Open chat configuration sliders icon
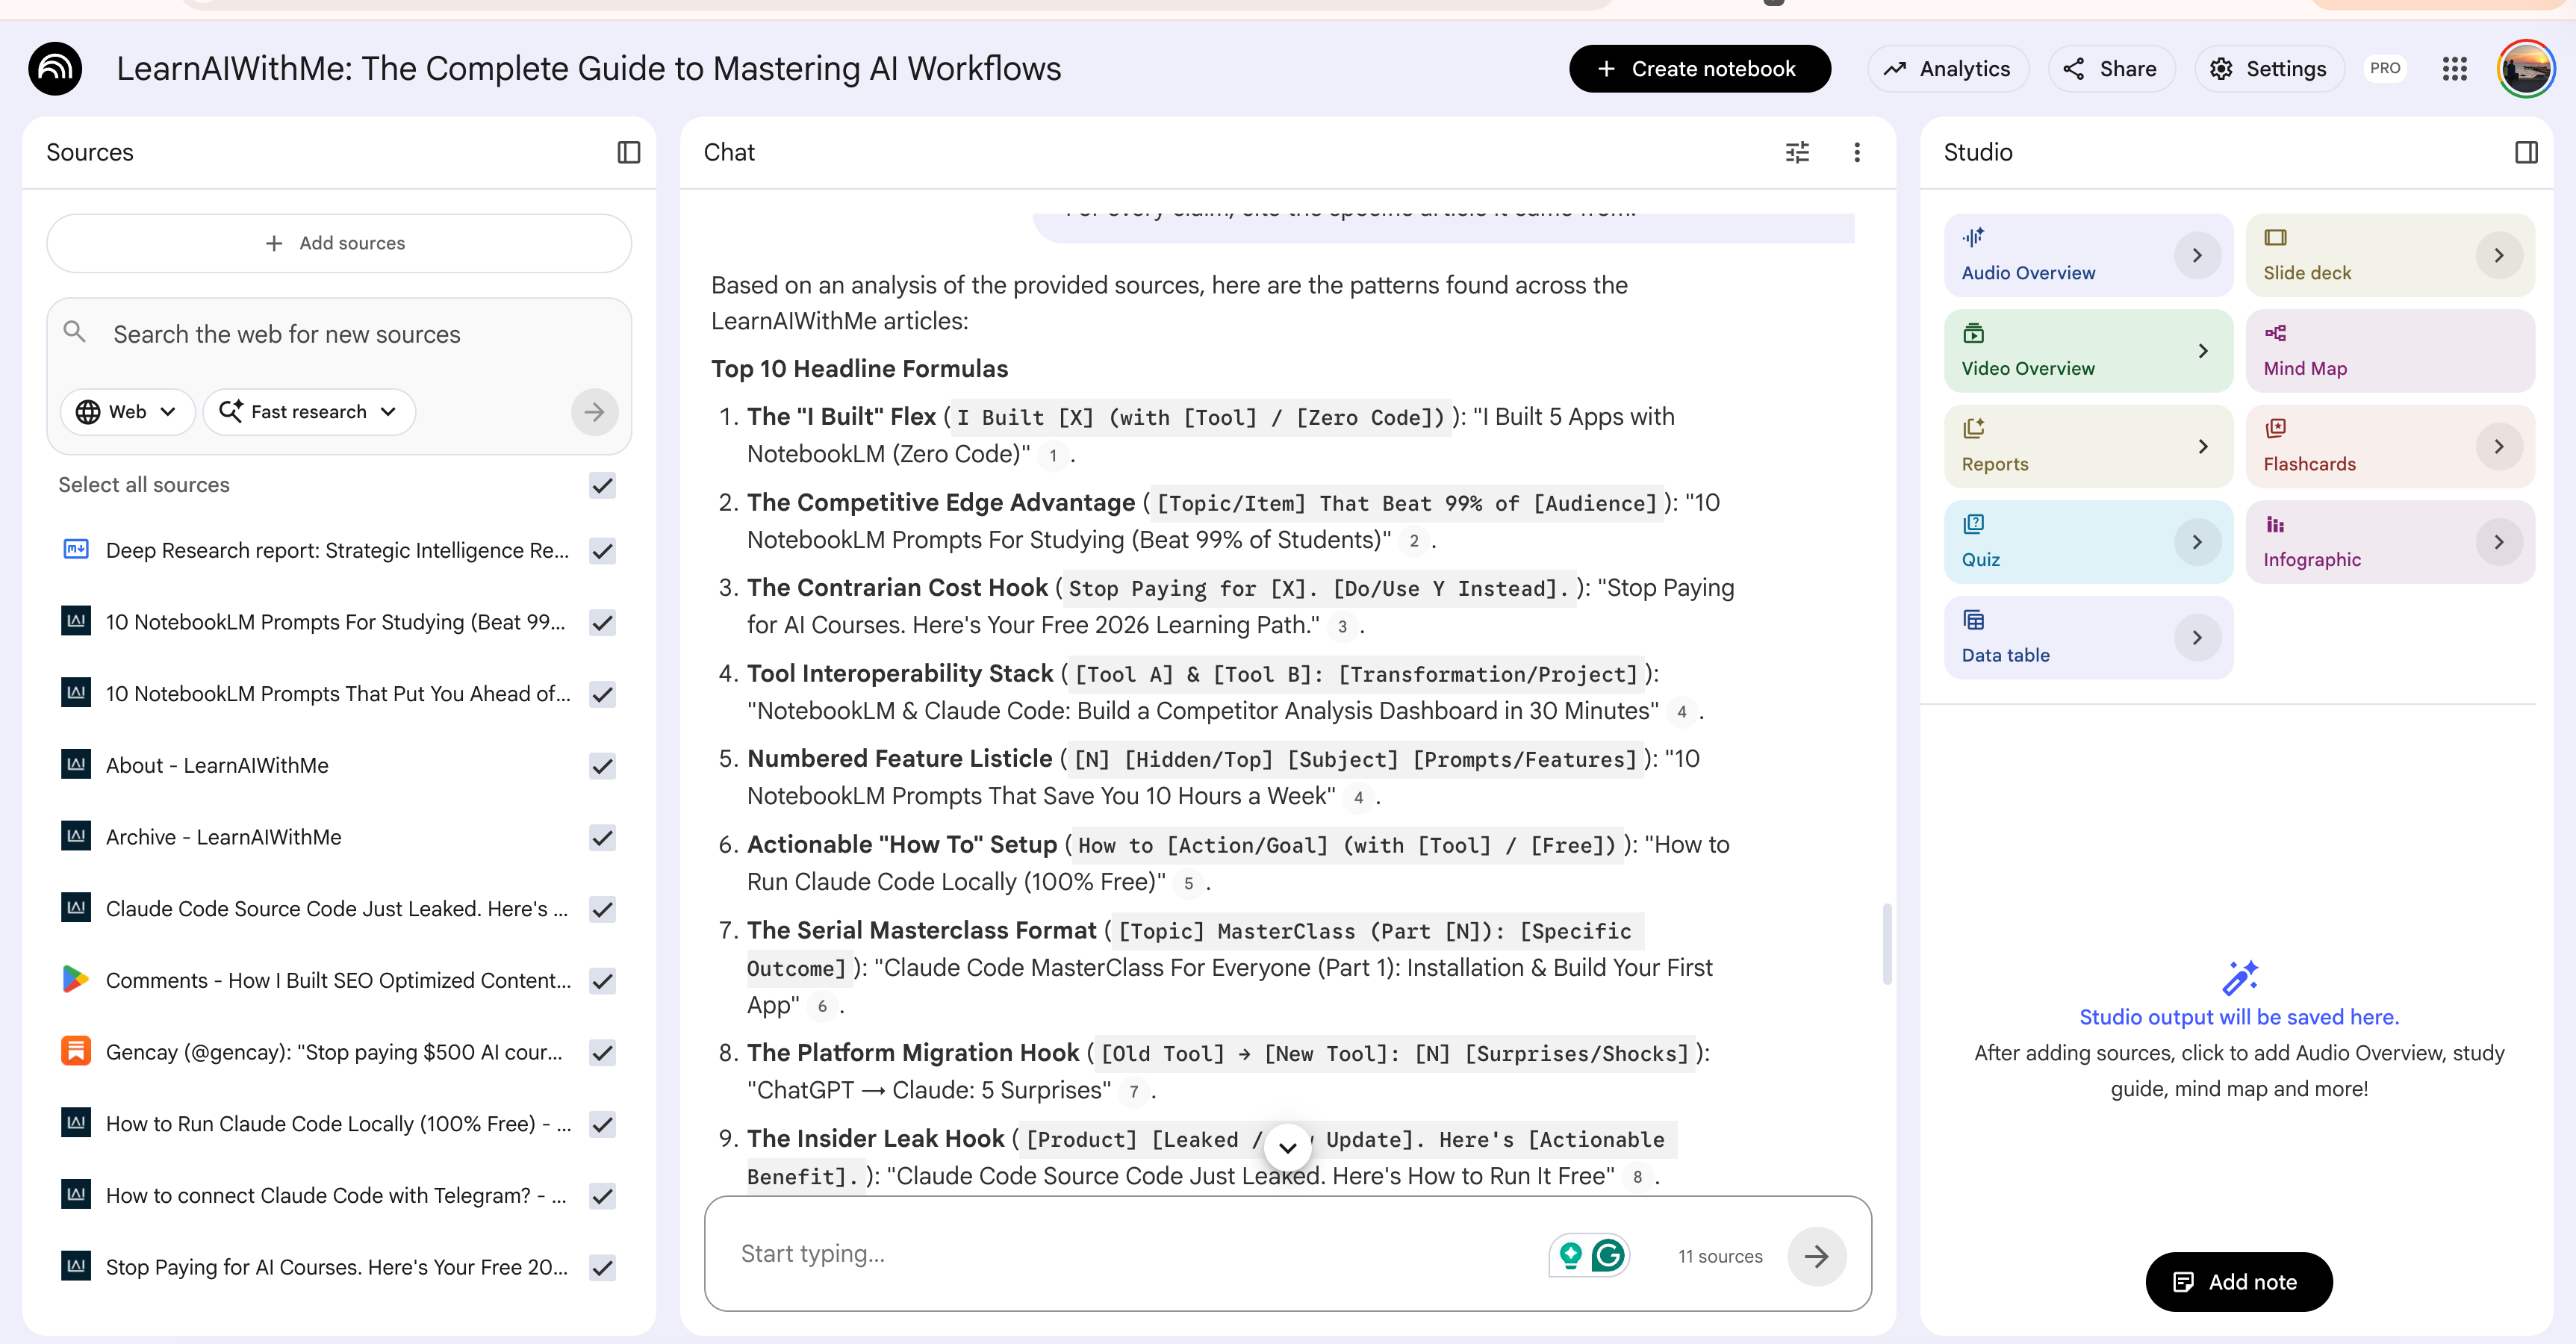 (1797, 152)
